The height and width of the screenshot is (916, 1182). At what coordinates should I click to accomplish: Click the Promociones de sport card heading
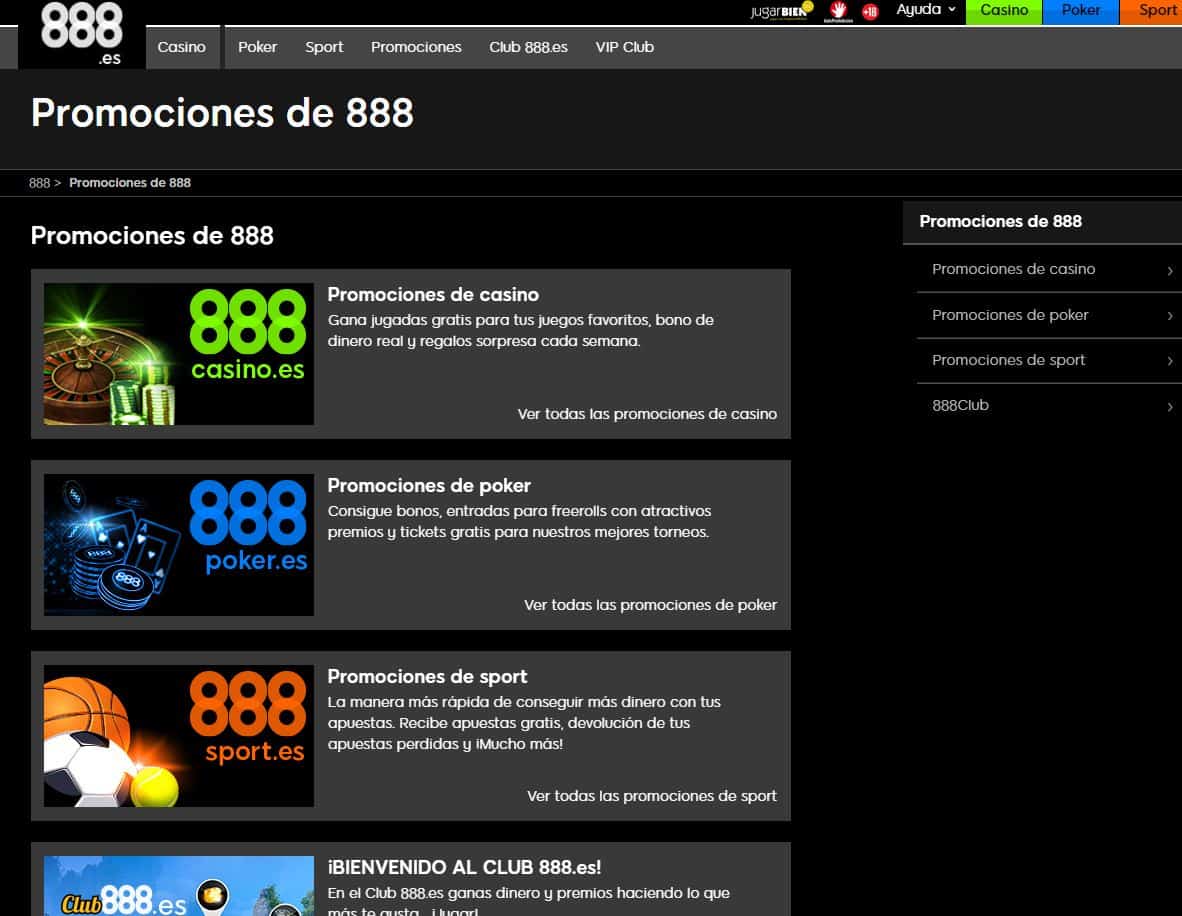click(427, 676)
